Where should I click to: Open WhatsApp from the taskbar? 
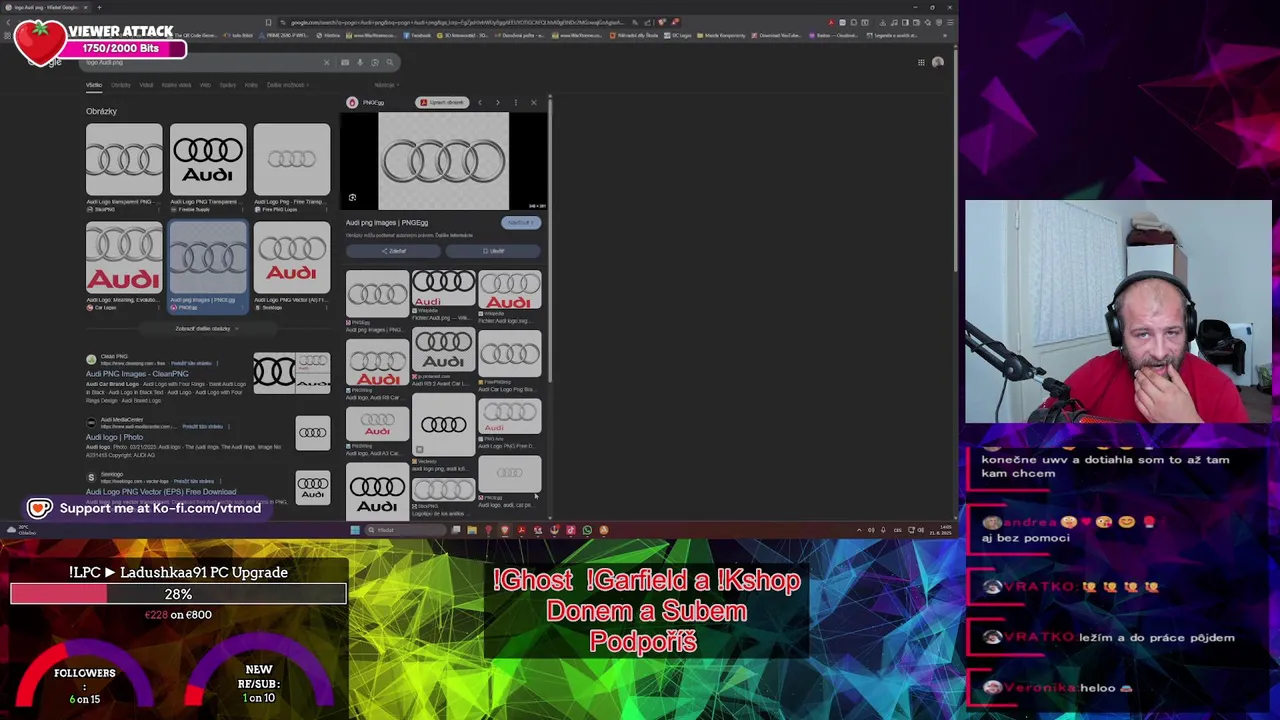click(587, 530)
